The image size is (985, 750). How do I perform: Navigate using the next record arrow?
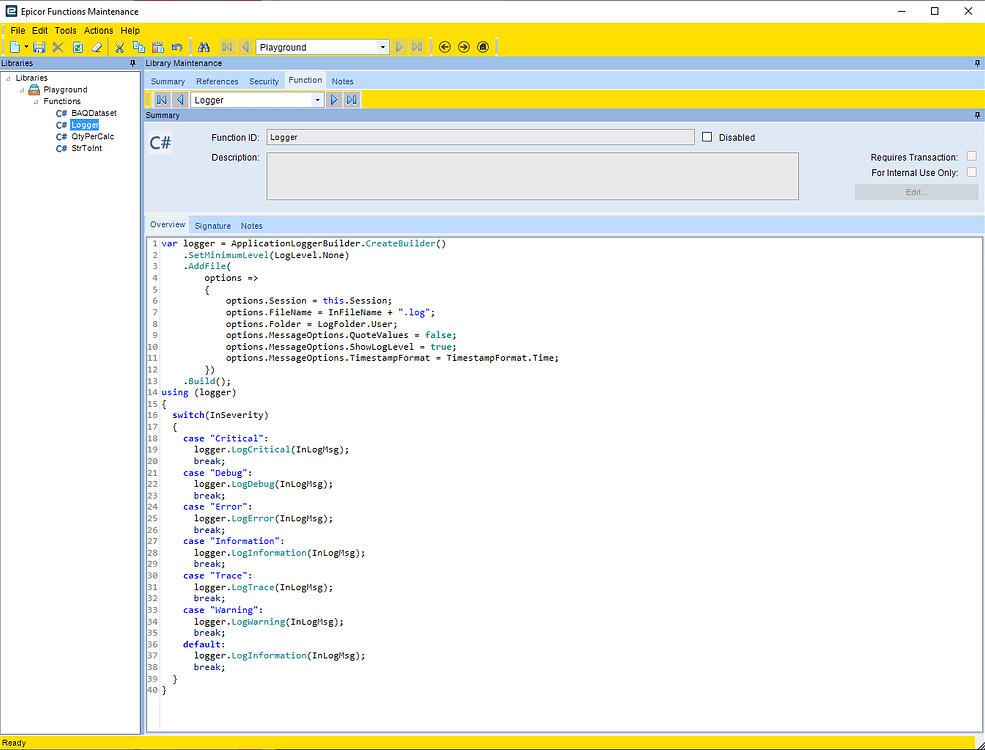tap(398, 46)
